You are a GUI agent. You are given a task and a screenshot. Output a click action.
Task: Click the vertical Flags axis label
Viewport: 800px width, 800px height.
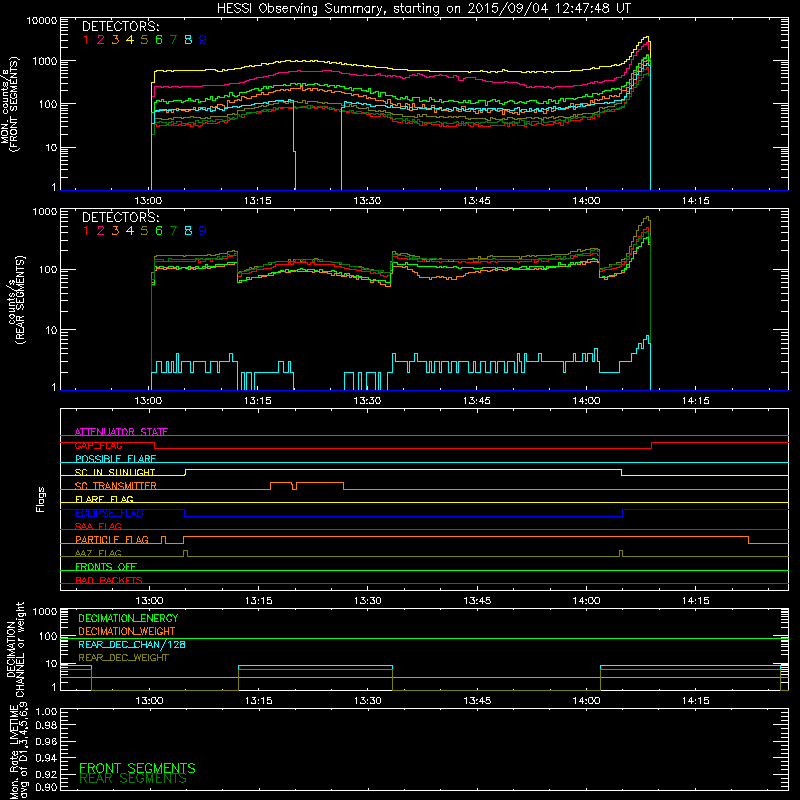pos(41,499)
